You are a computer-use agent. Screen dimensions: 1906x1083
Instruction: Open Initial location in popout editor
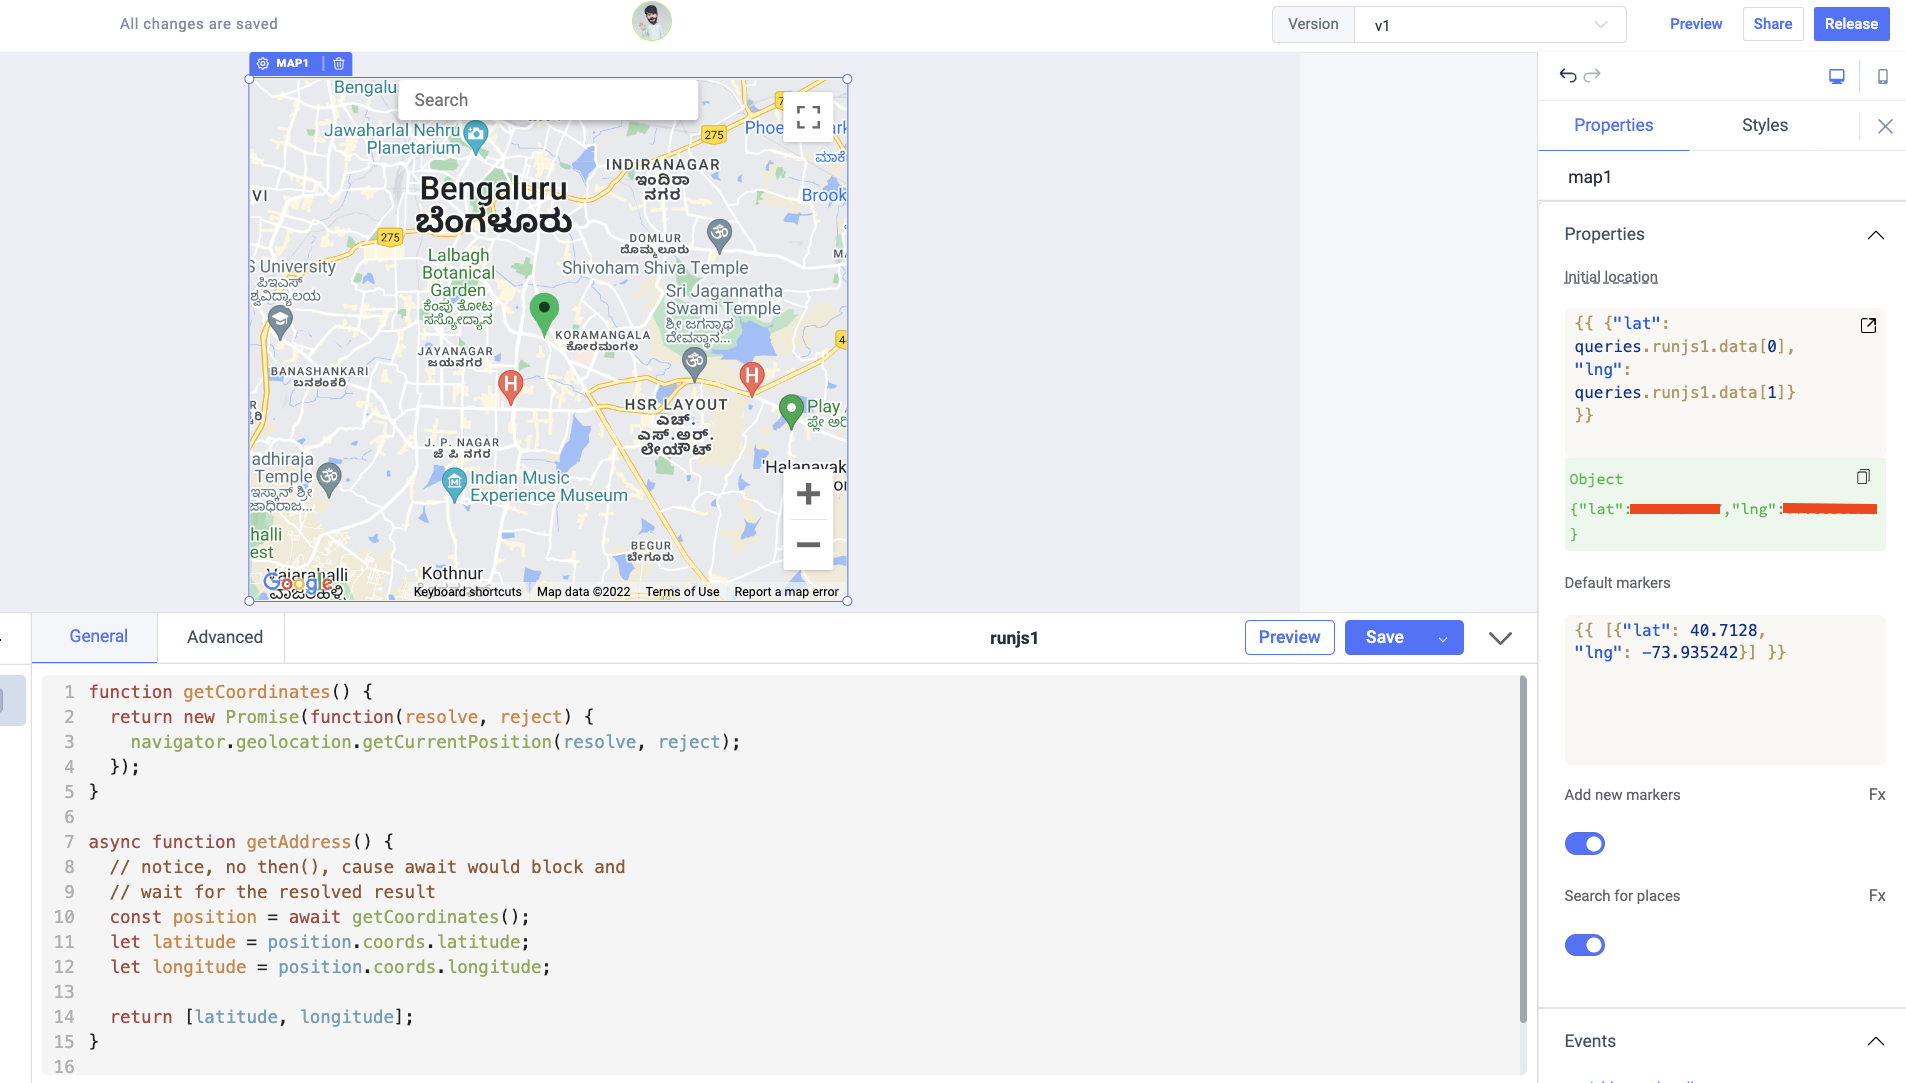[x=1868, y=325]
